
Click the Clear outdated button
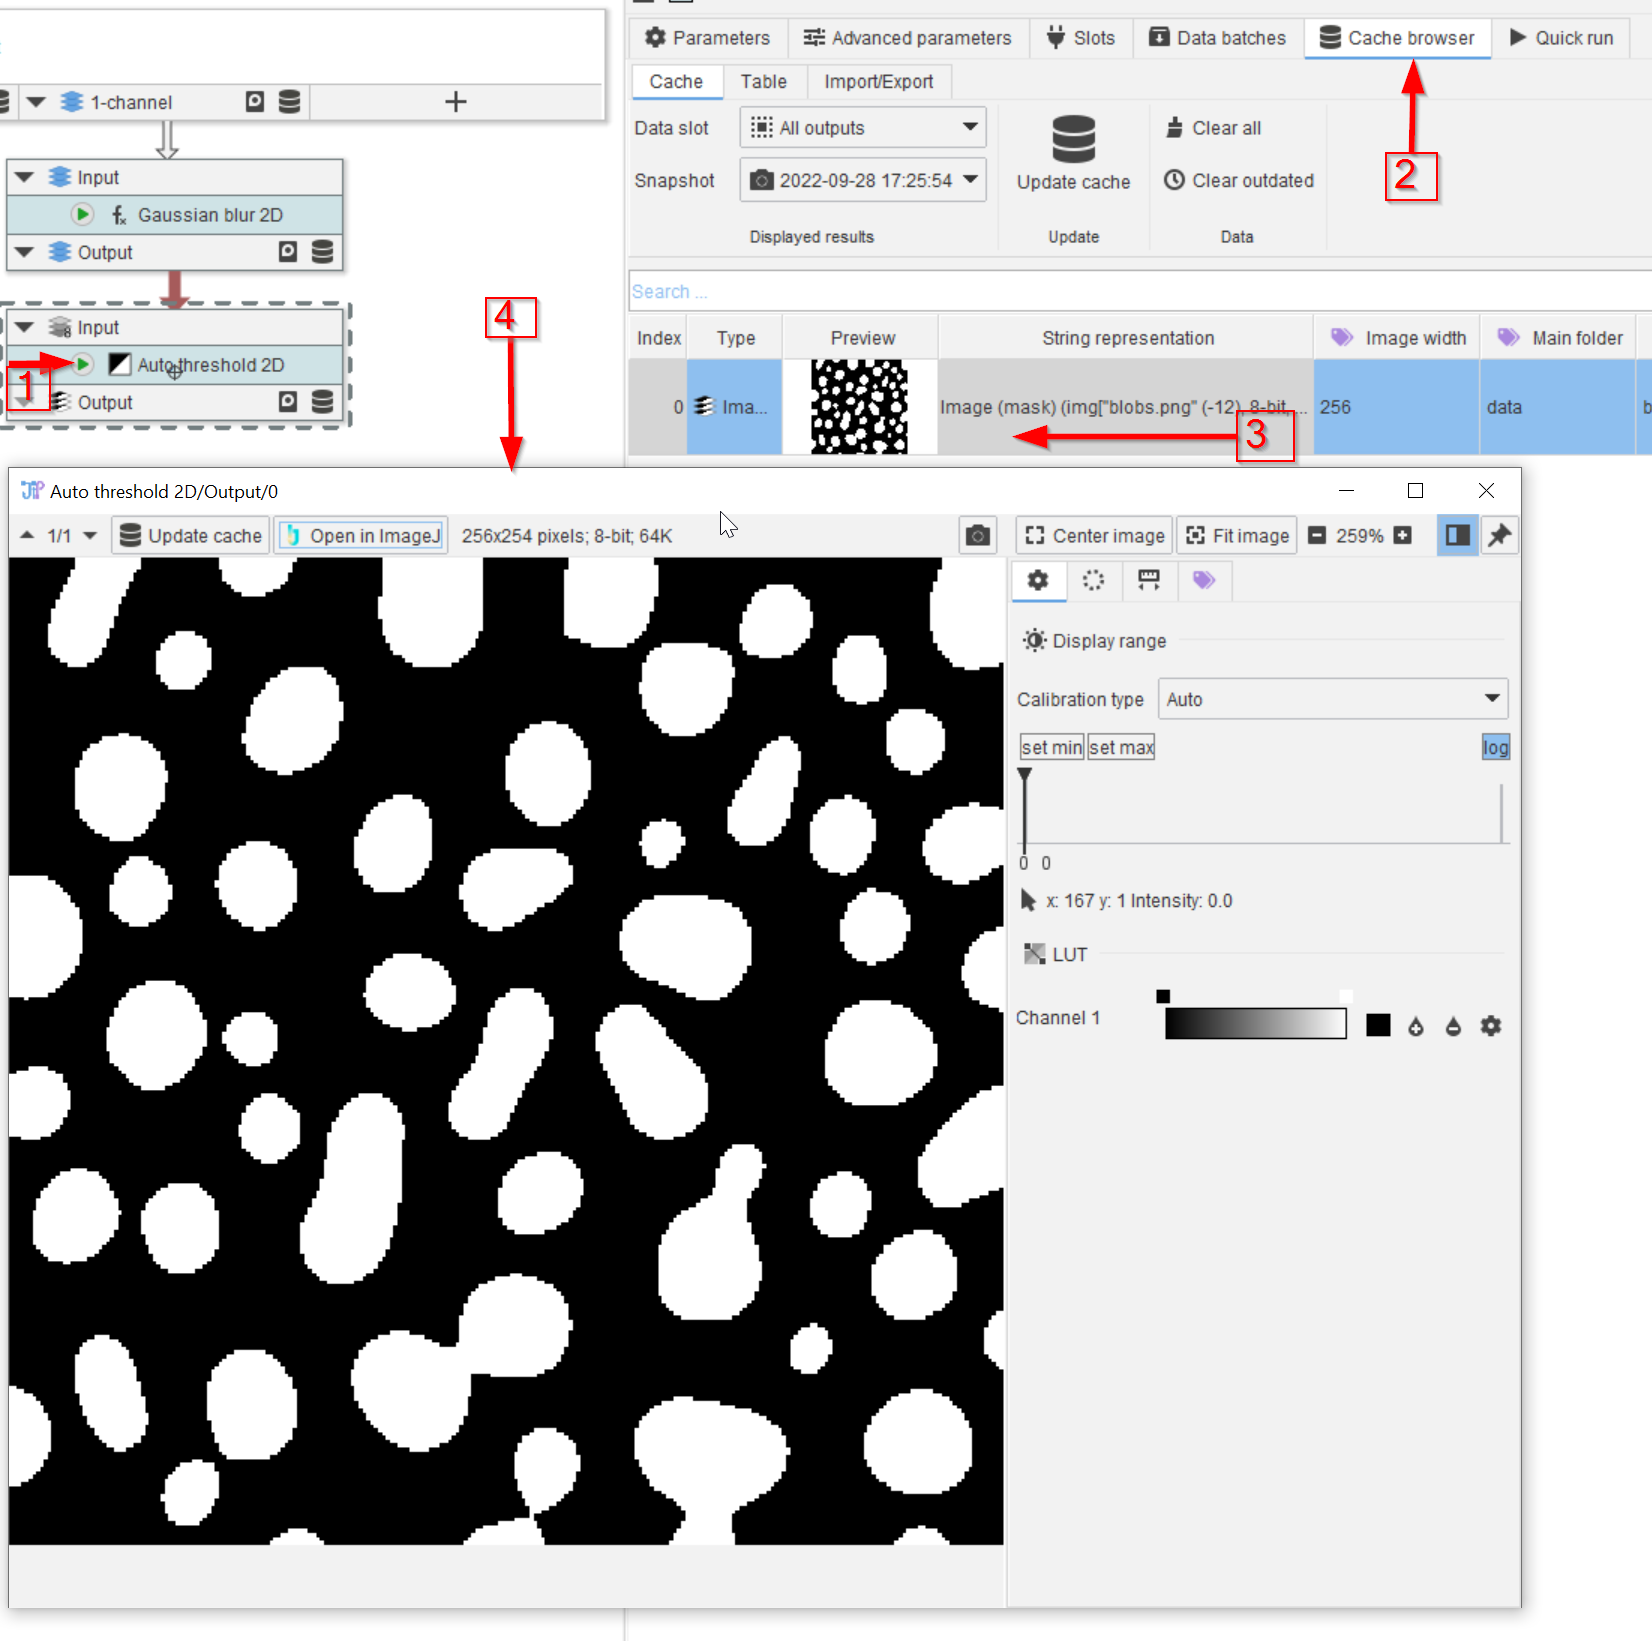[x=1239, y=181]
